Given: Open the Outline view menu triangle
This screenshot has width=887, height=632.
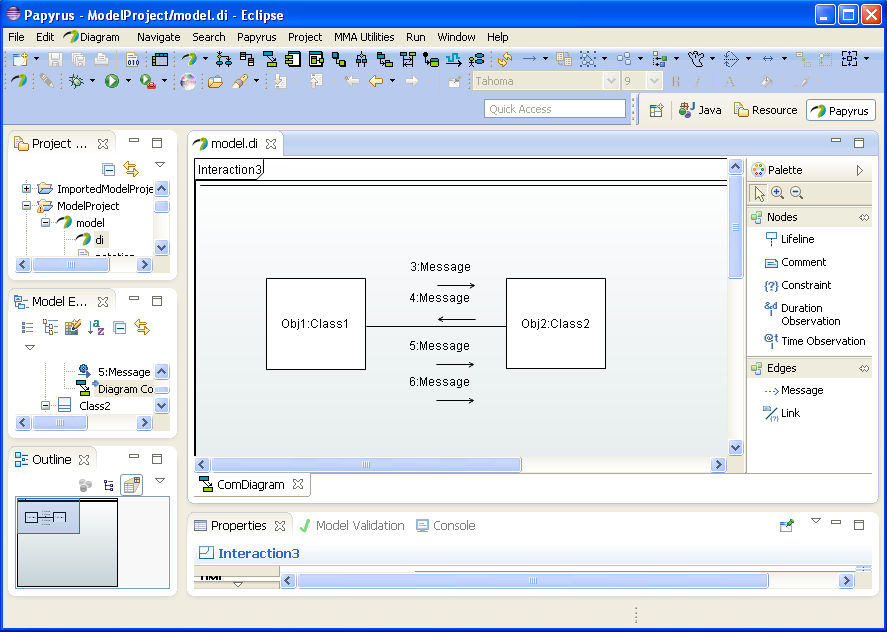Looking at the screenshot, I should pyautogui.click(x=160, y=480).
